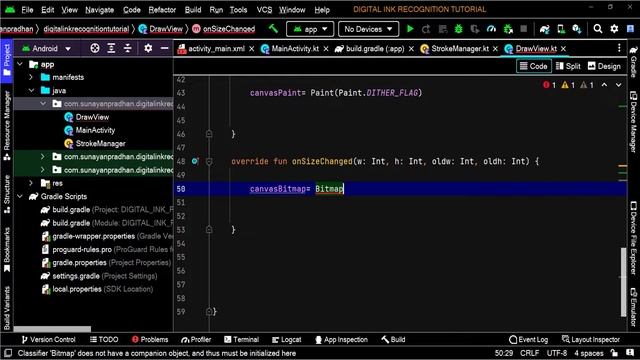
Task: Open the Emulator side tool window
Action: click(633, 307)
